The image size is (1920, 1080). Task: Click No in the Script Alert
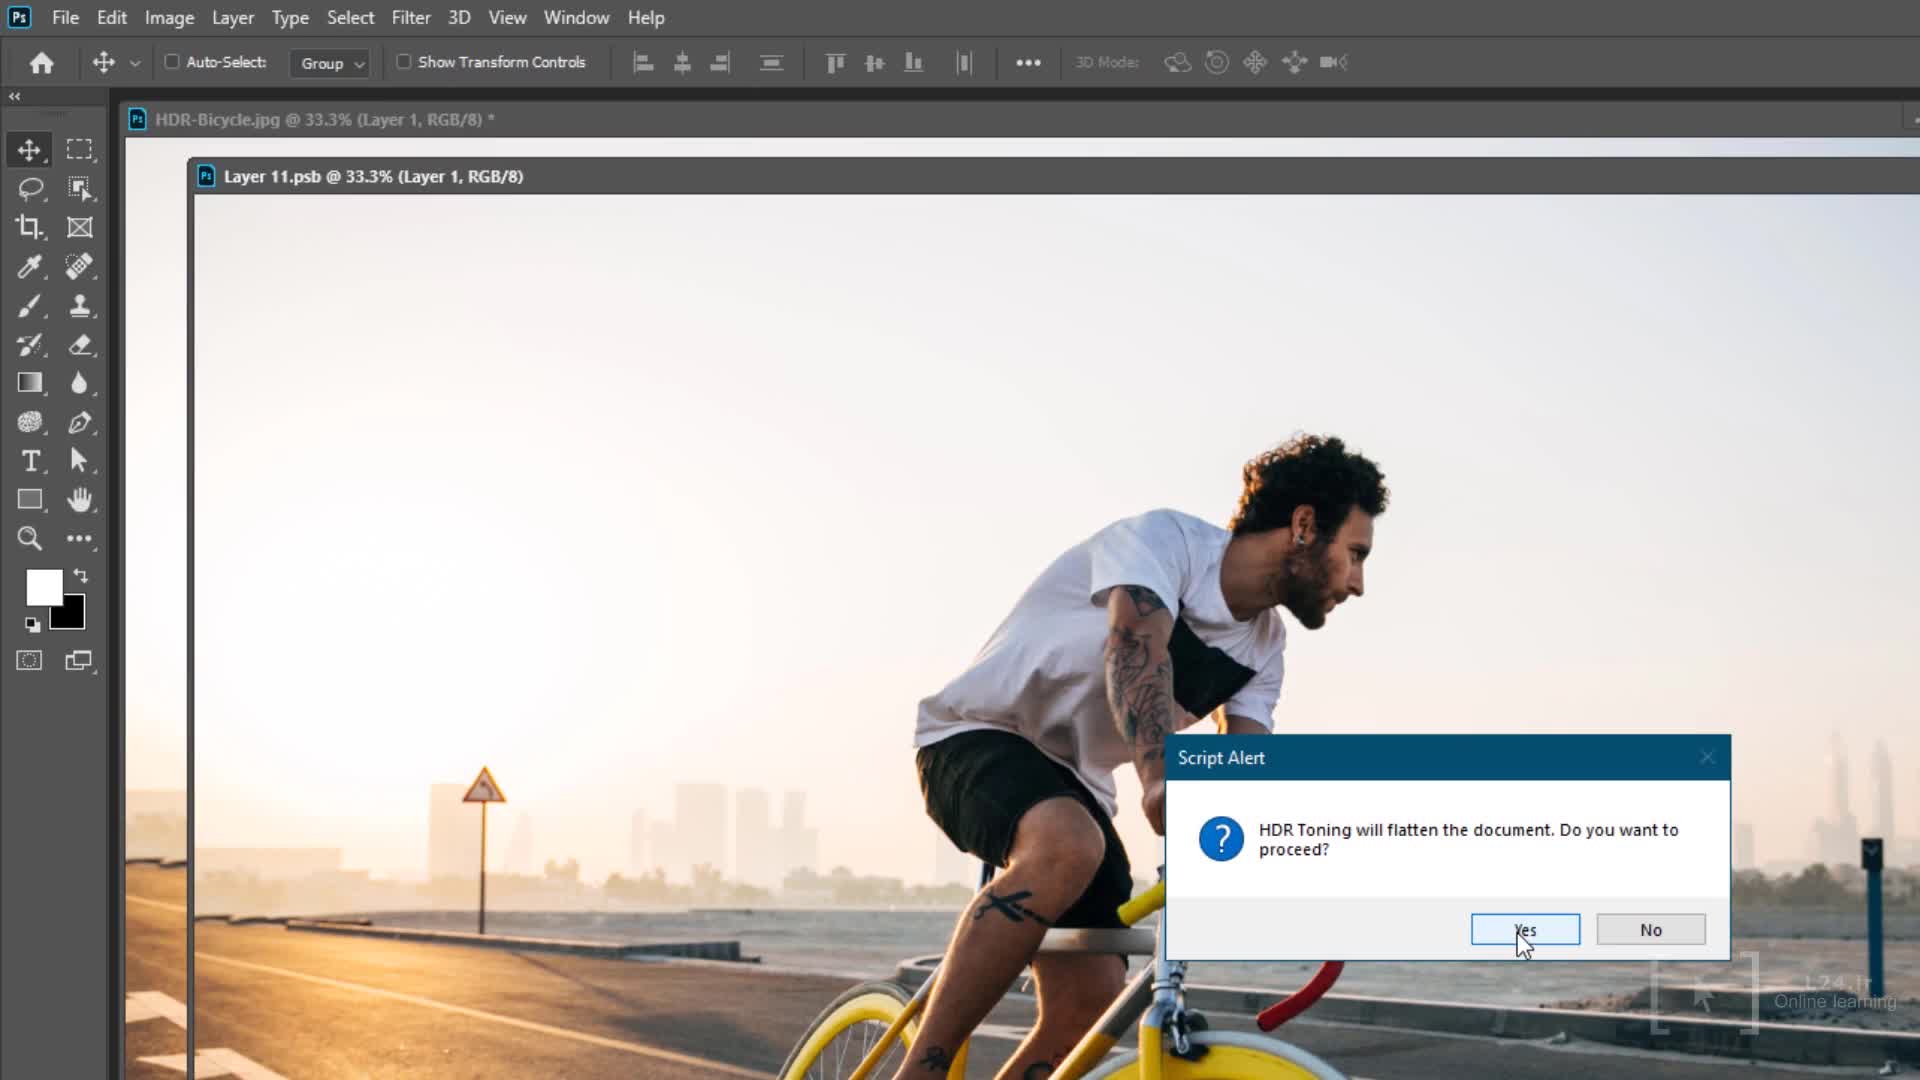coord(1650,930)
